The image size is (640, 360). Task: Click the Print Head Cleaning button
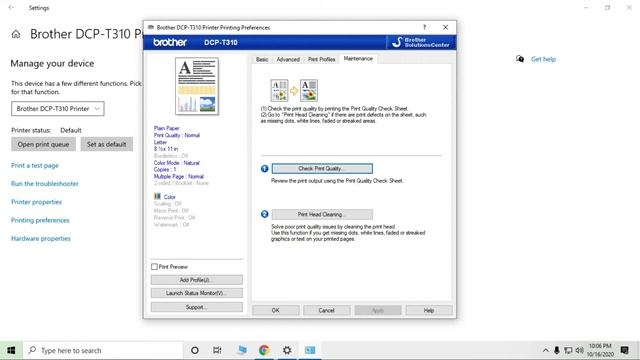pos(322,214)
